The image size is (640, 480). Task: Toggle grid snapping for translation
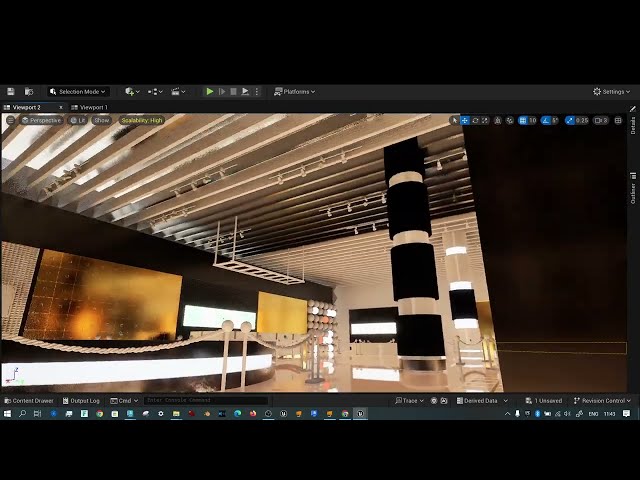click(x=523, y=120)
